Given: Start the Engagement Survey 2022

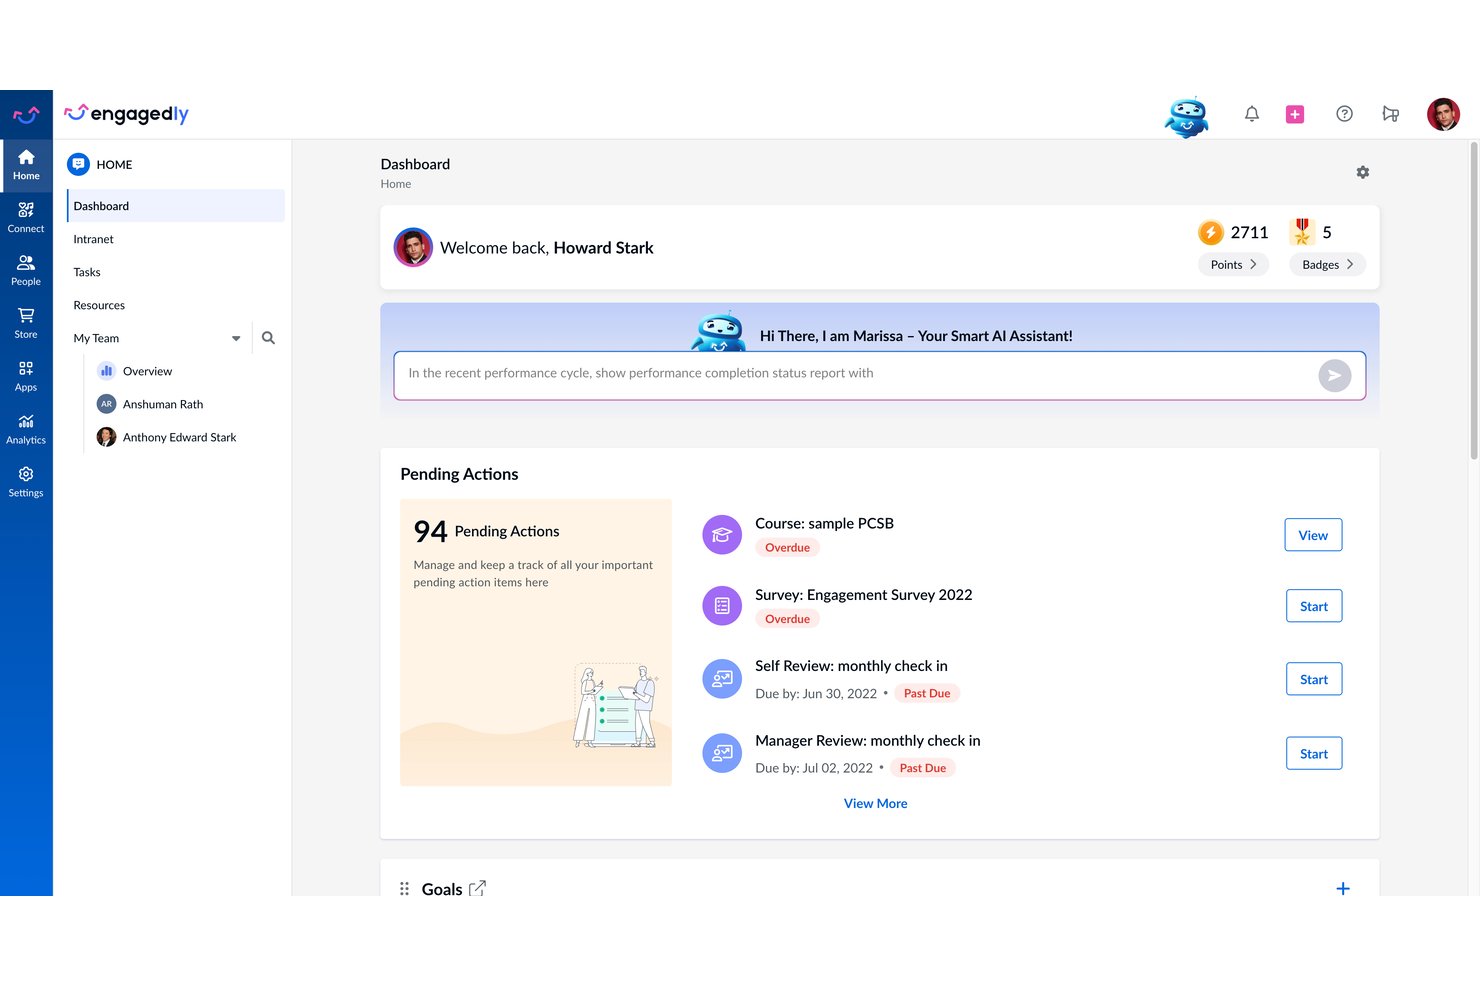Looking at the screenshot, I should click(1314, 606).
